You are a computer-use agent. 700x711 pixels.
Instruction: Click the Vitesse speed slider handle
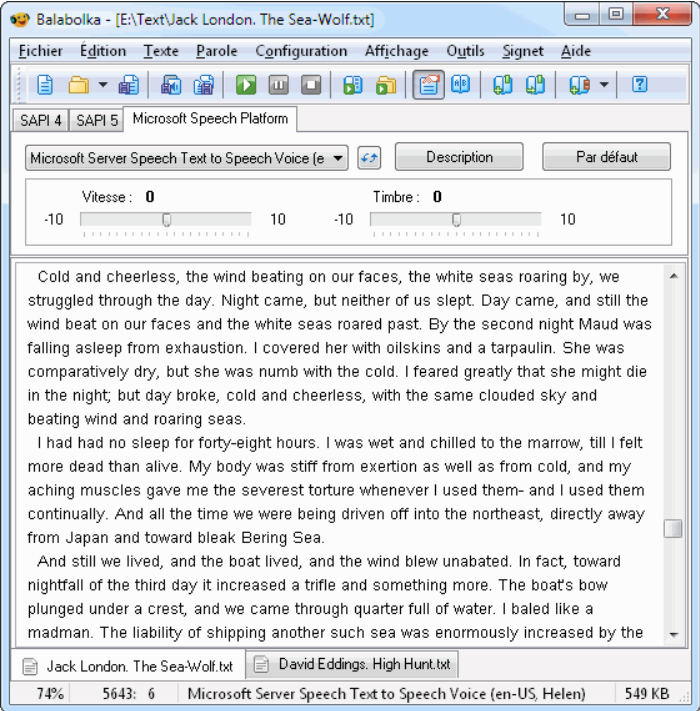pos(167,219)
